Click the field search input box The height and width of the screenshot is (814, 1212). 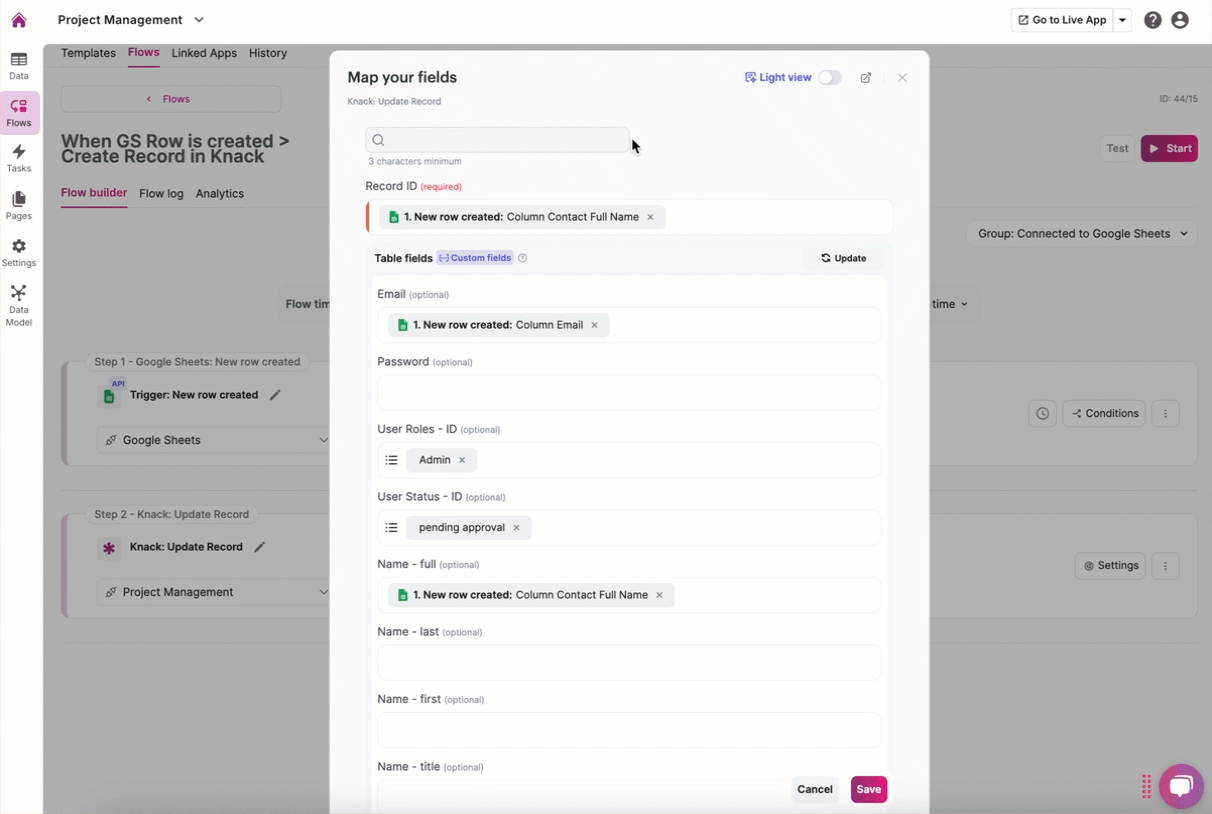497,140
